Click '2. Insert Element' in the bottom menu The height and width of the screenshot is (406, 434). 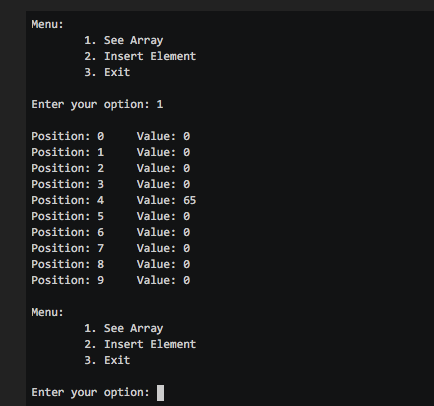[x=140, y=344]
